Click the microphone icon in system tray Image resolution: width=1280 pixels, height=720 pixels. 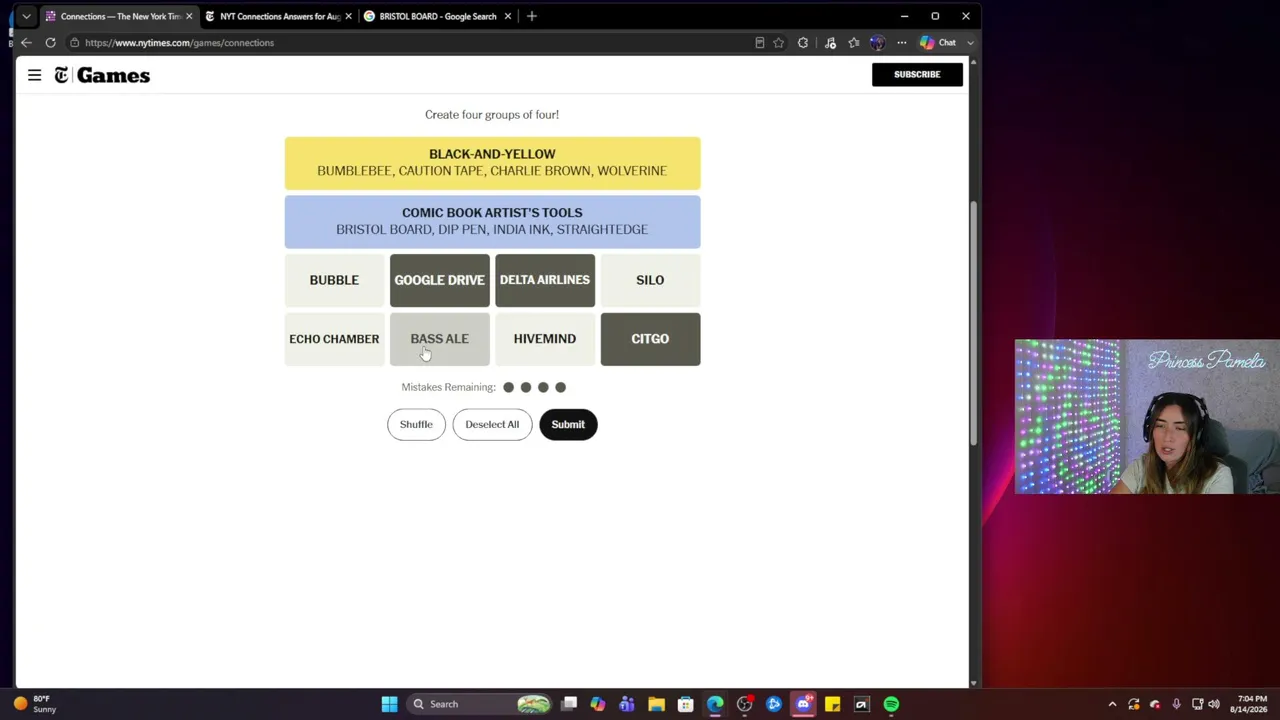tap(1176, 704)
